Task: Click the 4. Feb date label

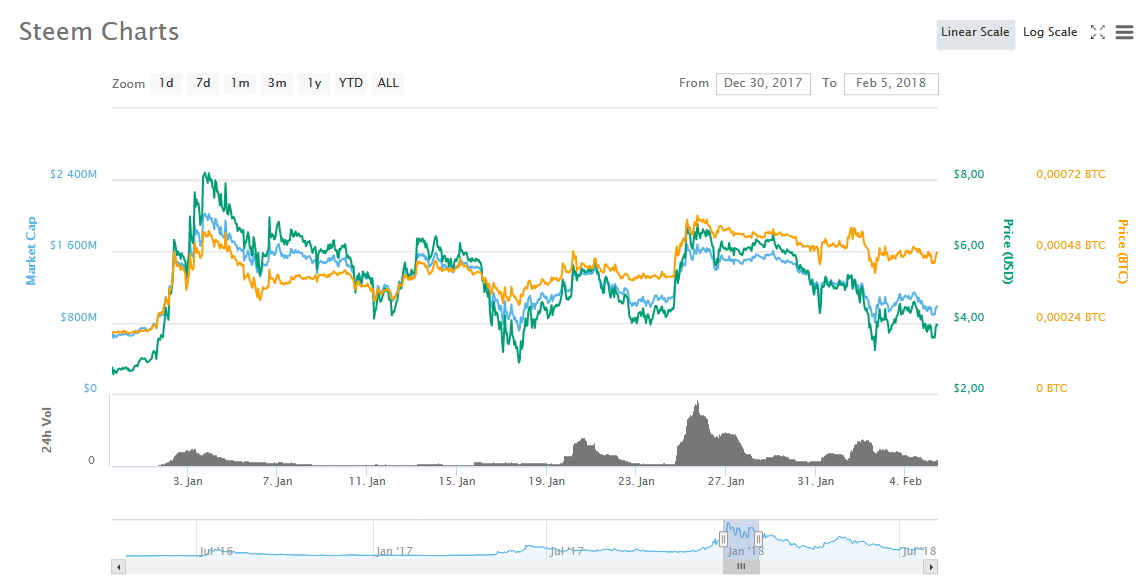Action: [x=906, y=481]
